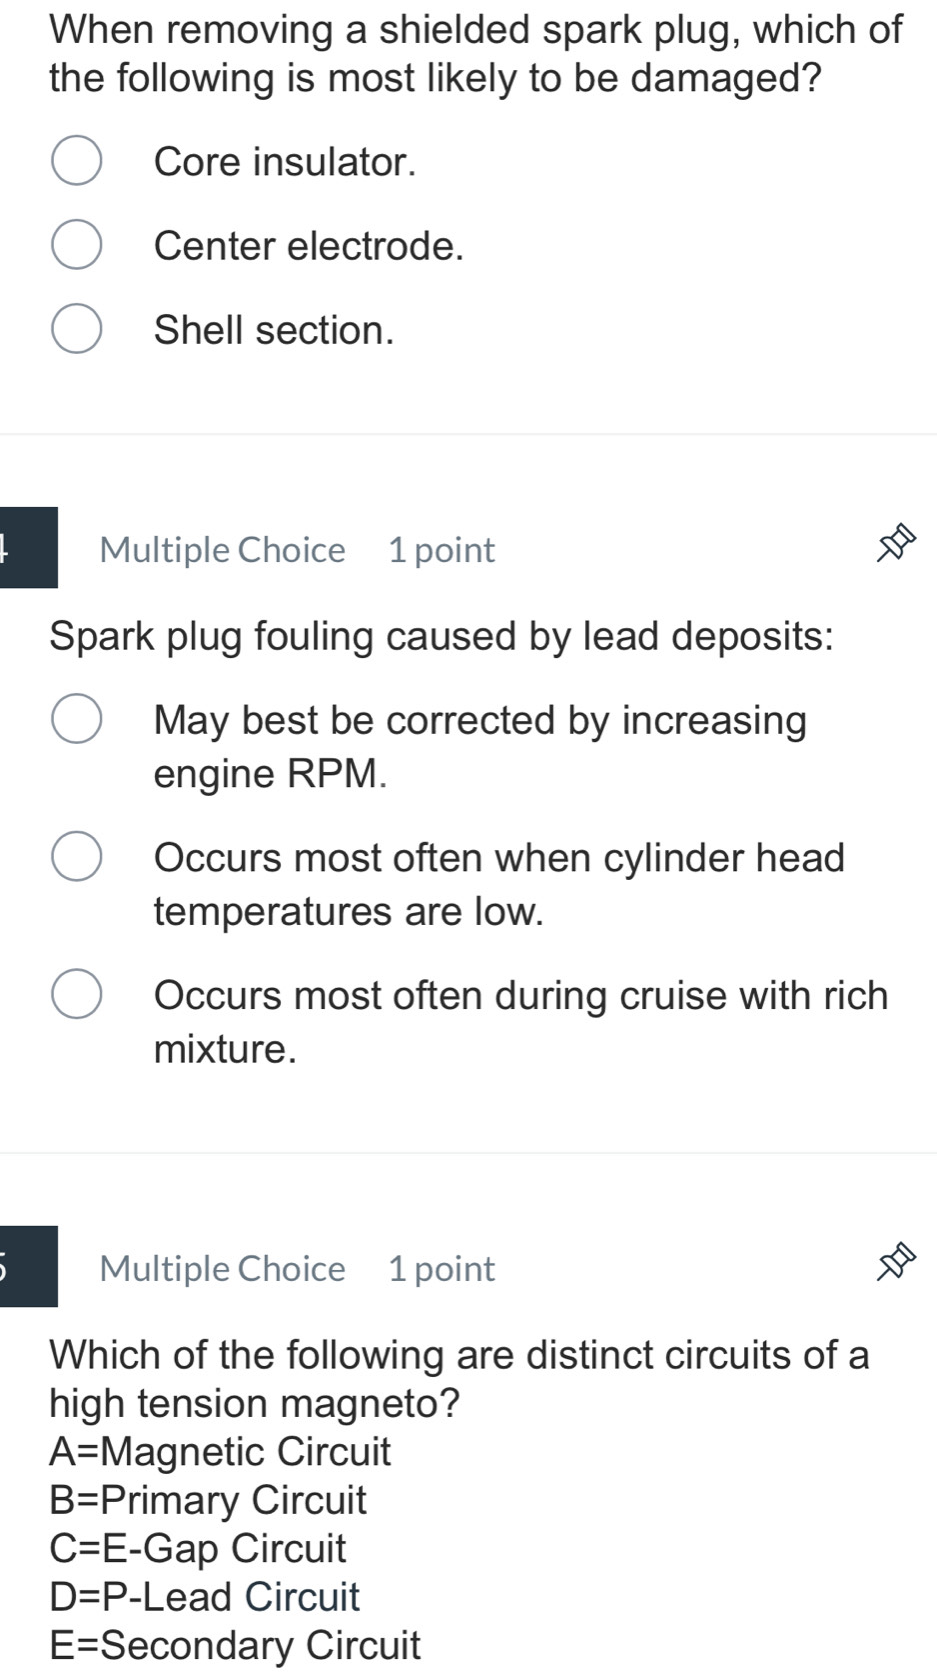The height and width of the screenshot is (1676, 937).
Task: Click the question 5 number badge
Action: (x=26, y=1268)
